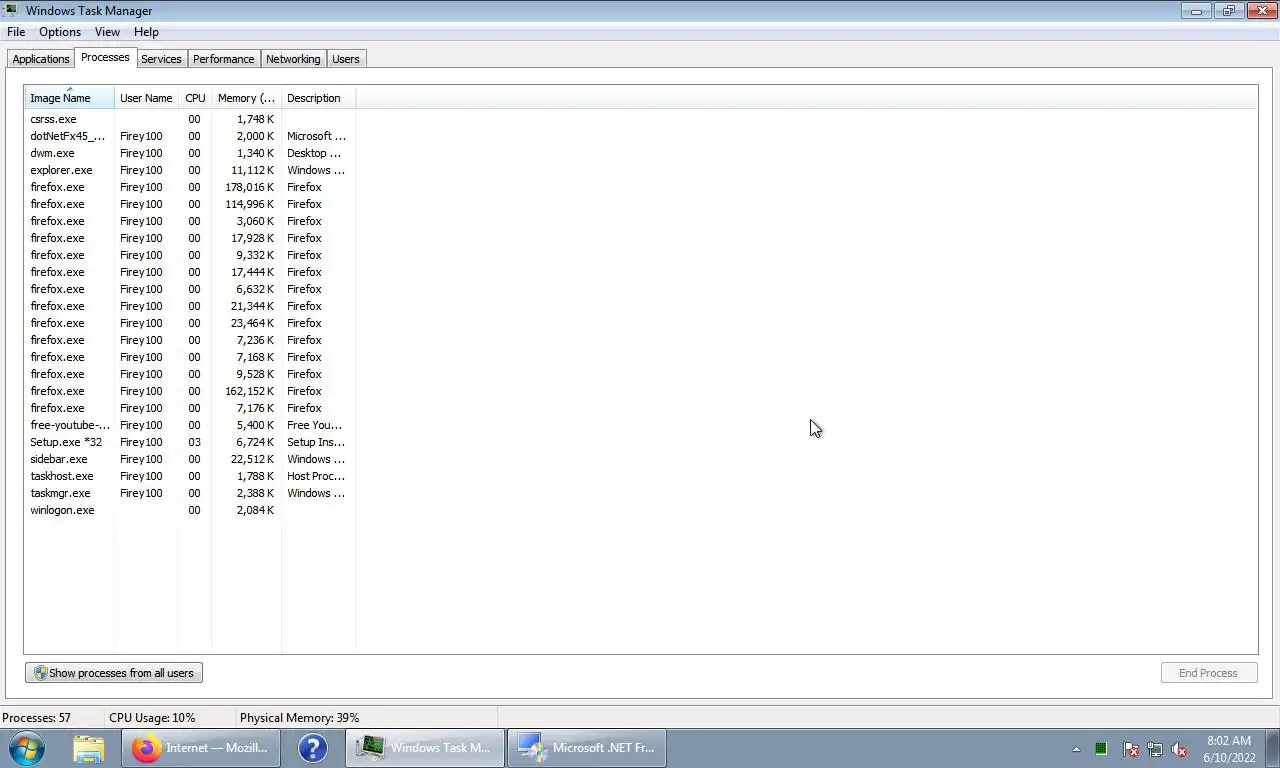Select the csrss.exe process row
The width and height of the screenshot is (1280, 768).
tap(190, 119)
